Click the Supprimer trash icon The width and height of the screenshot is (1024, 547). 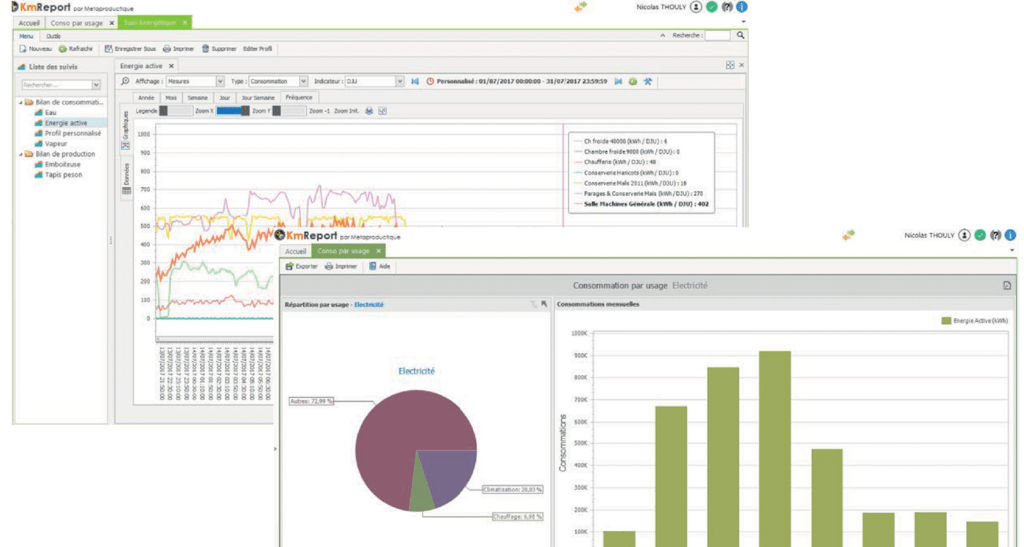tap(205, 48)
